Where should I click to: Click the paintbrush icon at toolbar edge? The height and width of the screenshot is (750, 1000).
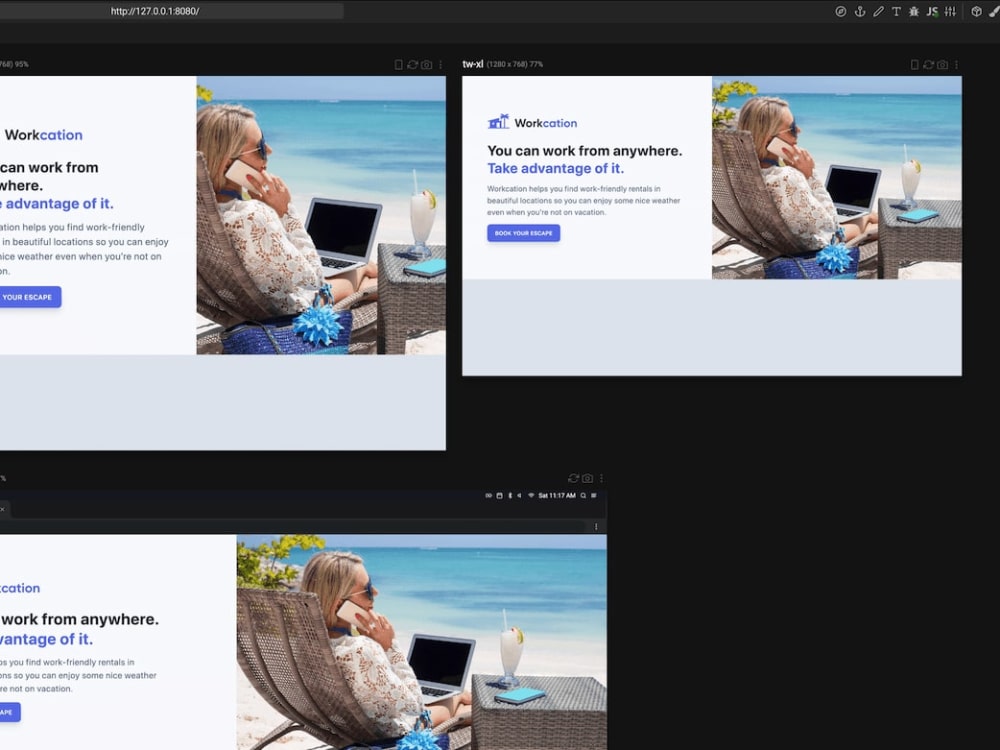(x=994, y=11)
